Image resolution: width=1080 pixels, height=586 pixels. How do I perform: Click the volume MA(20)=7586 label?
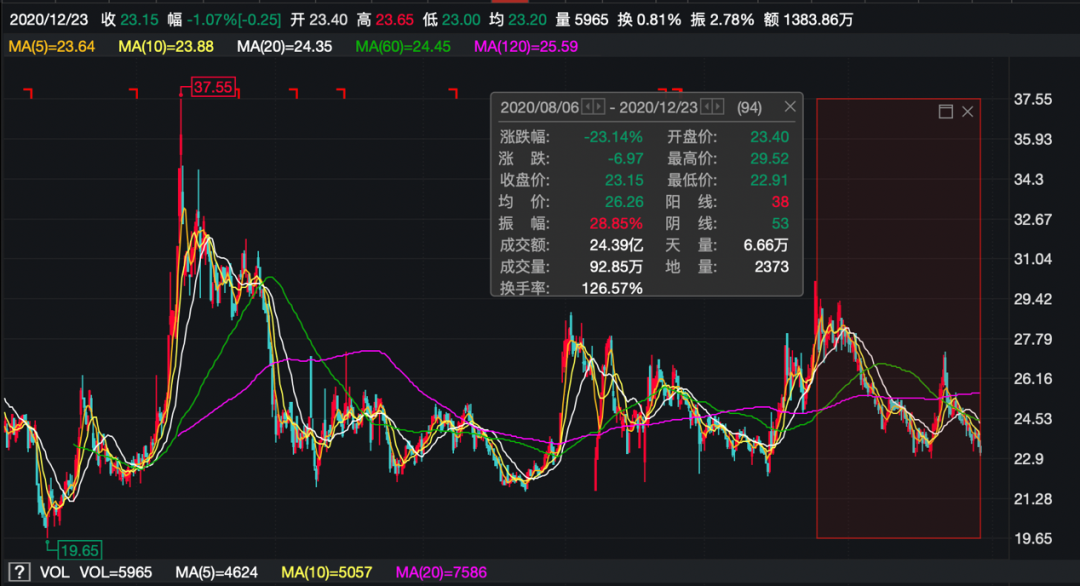click(441, 572)
